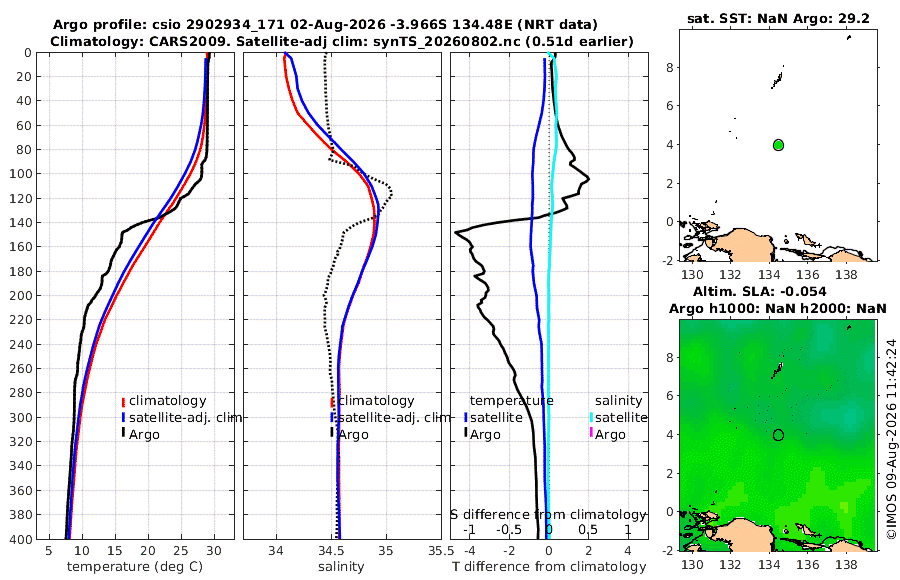Screen dimensions: 900x580
Task: Click the IMOS timestamp text on right edge
Action: point(891,439)
